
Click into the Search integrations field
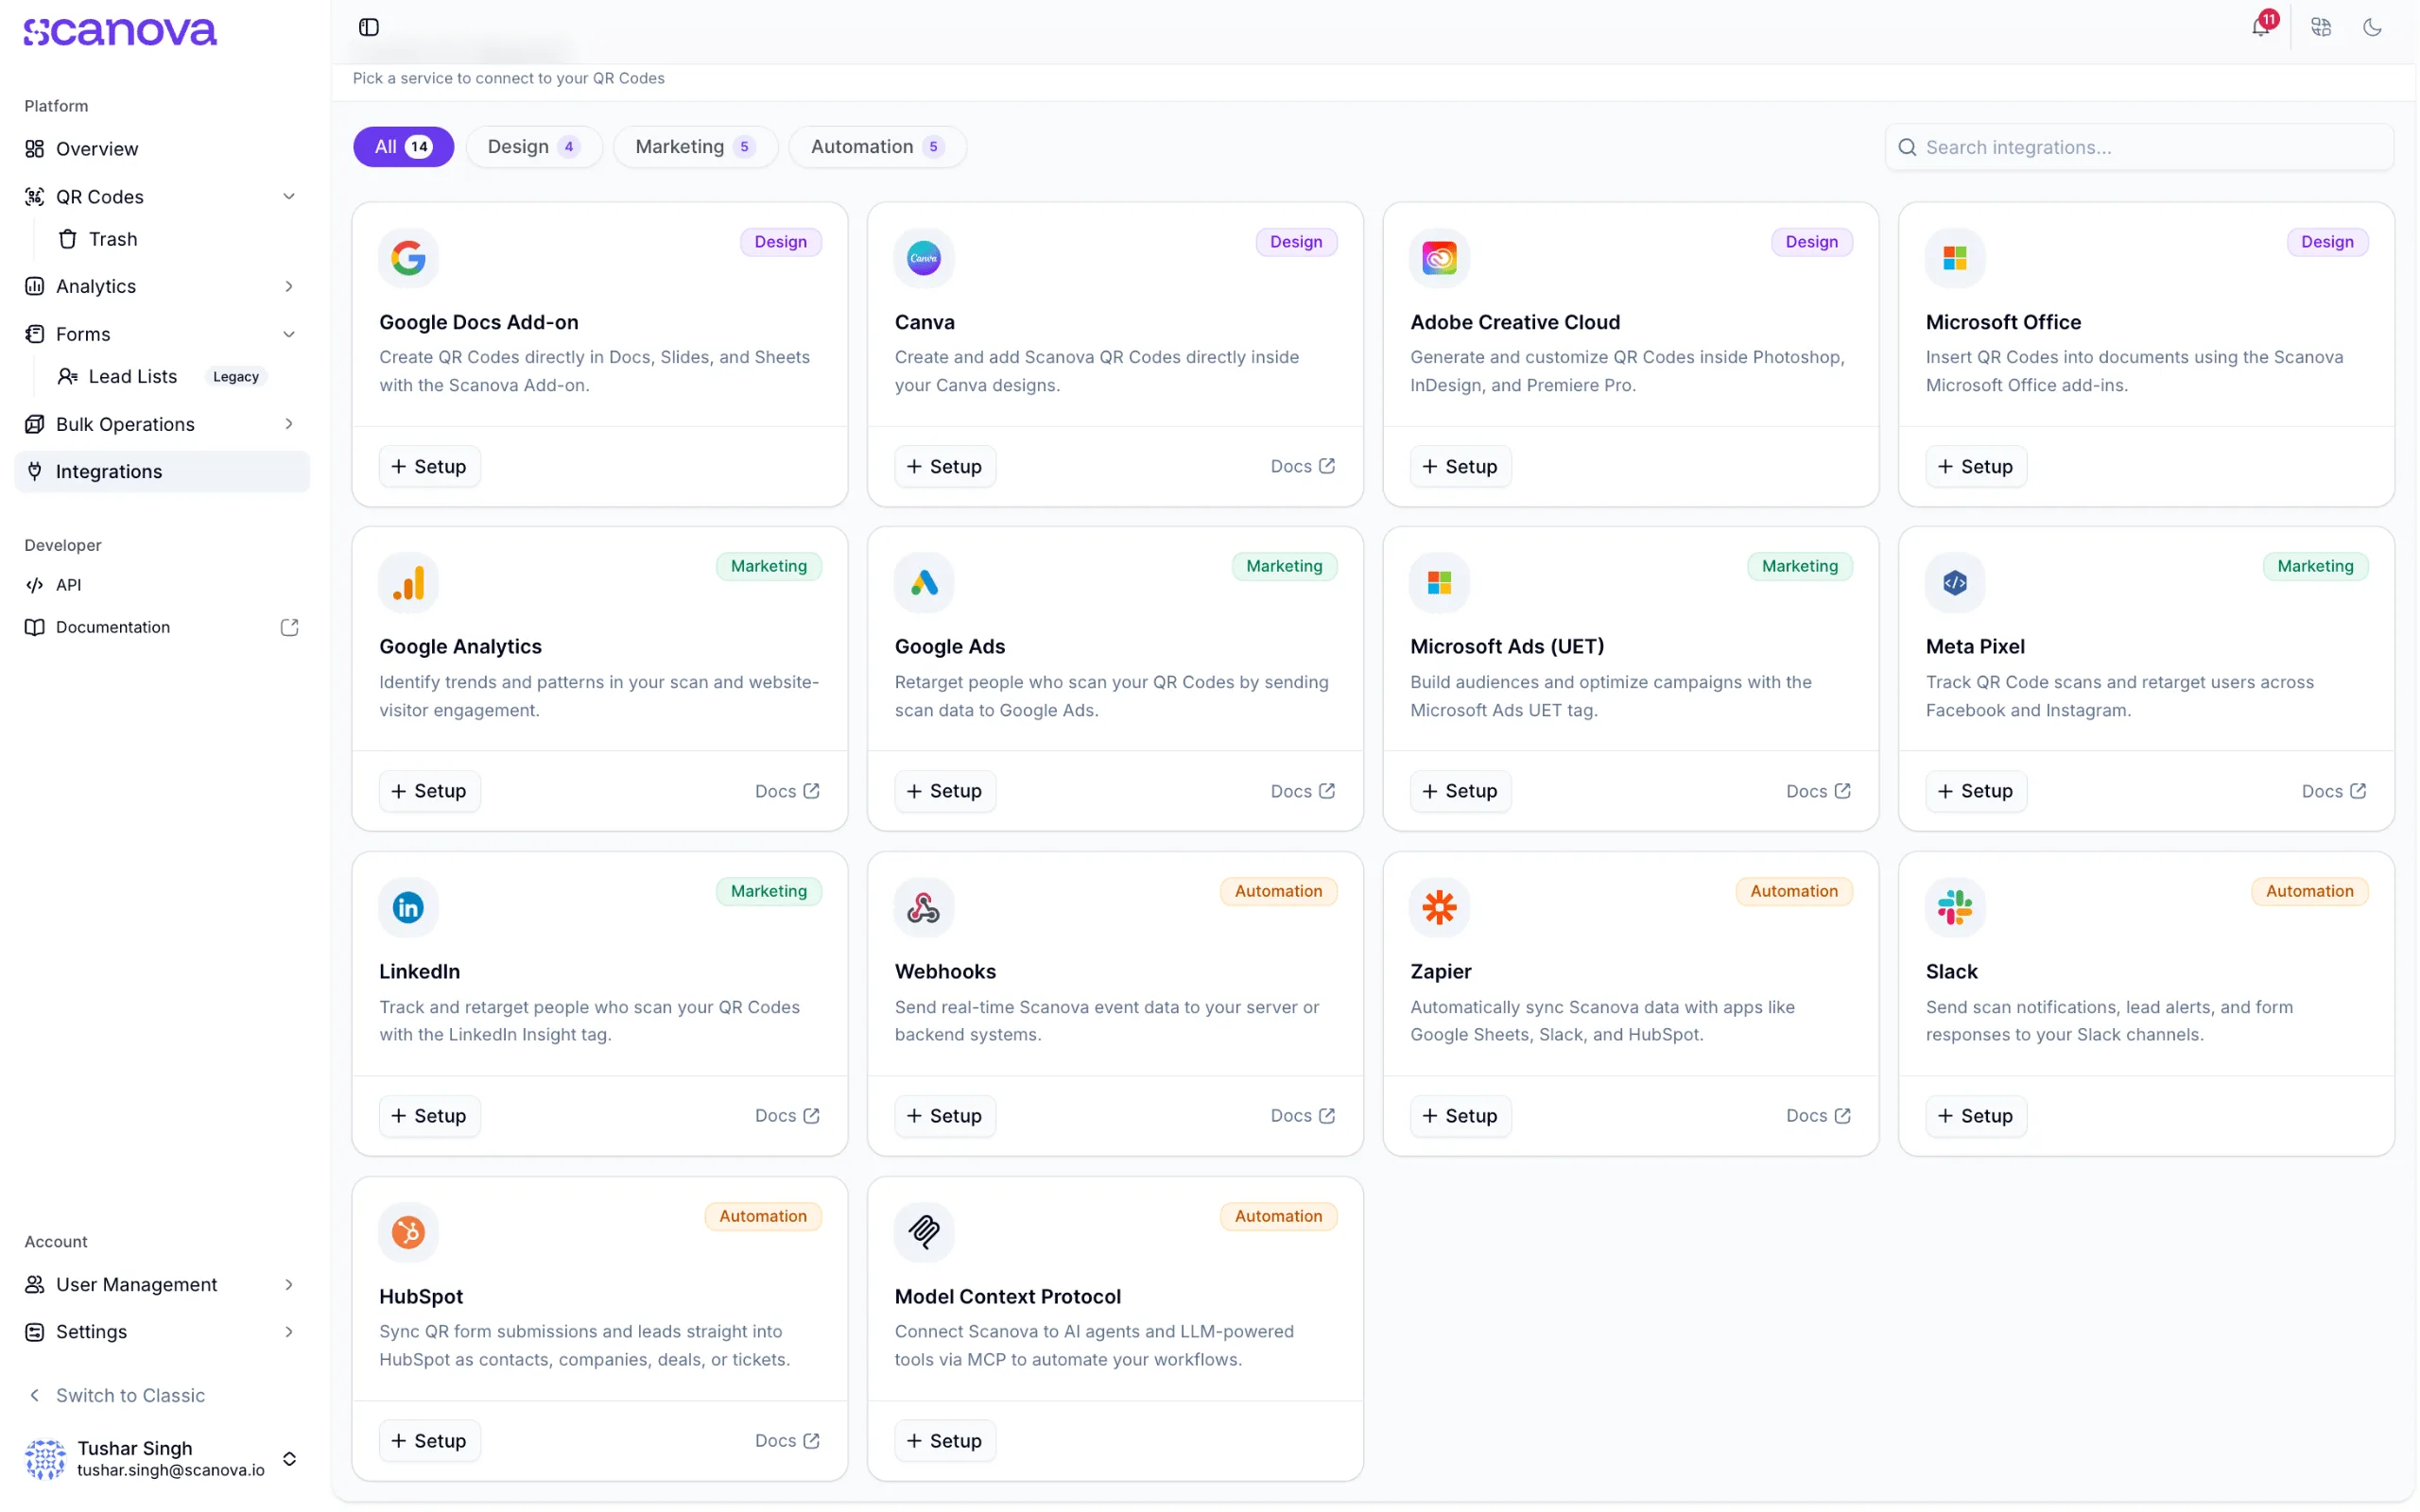(2139, 147)
